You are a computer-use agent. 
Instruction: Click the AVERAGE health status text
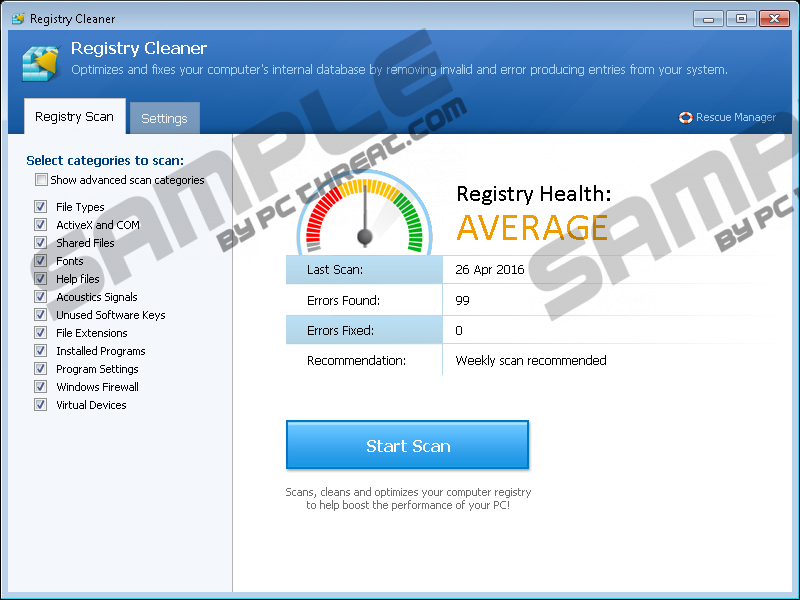tap(532, 228)
